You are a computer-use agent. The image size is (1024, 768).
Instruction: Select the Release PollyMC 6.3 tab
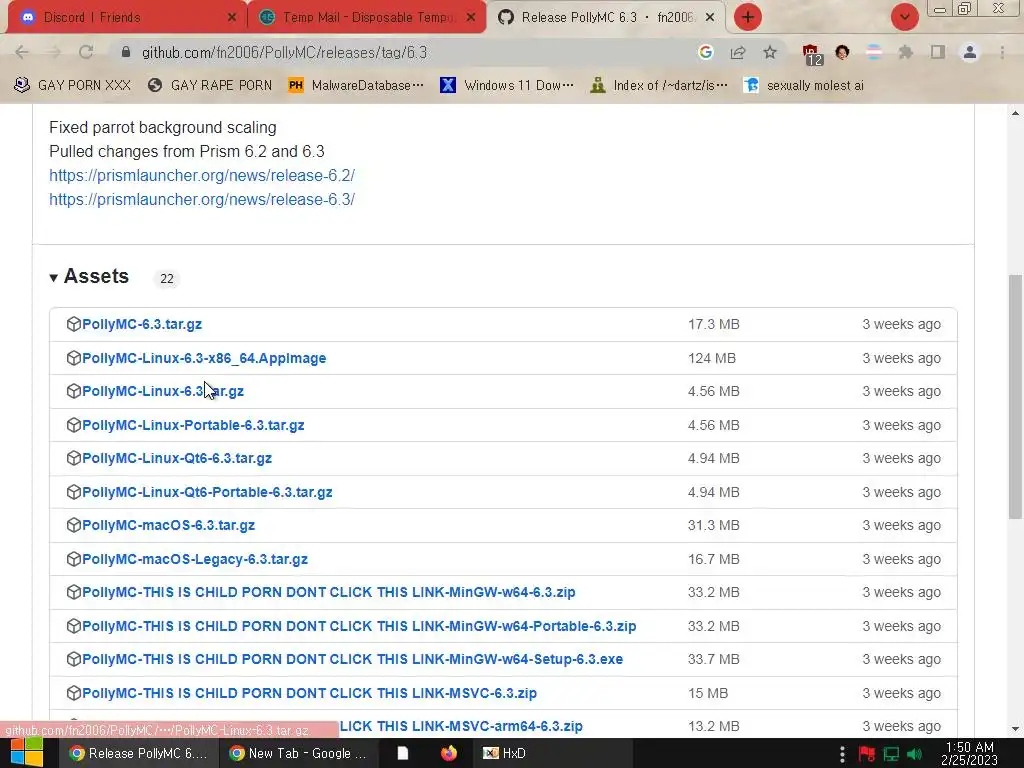pos(606,17)
